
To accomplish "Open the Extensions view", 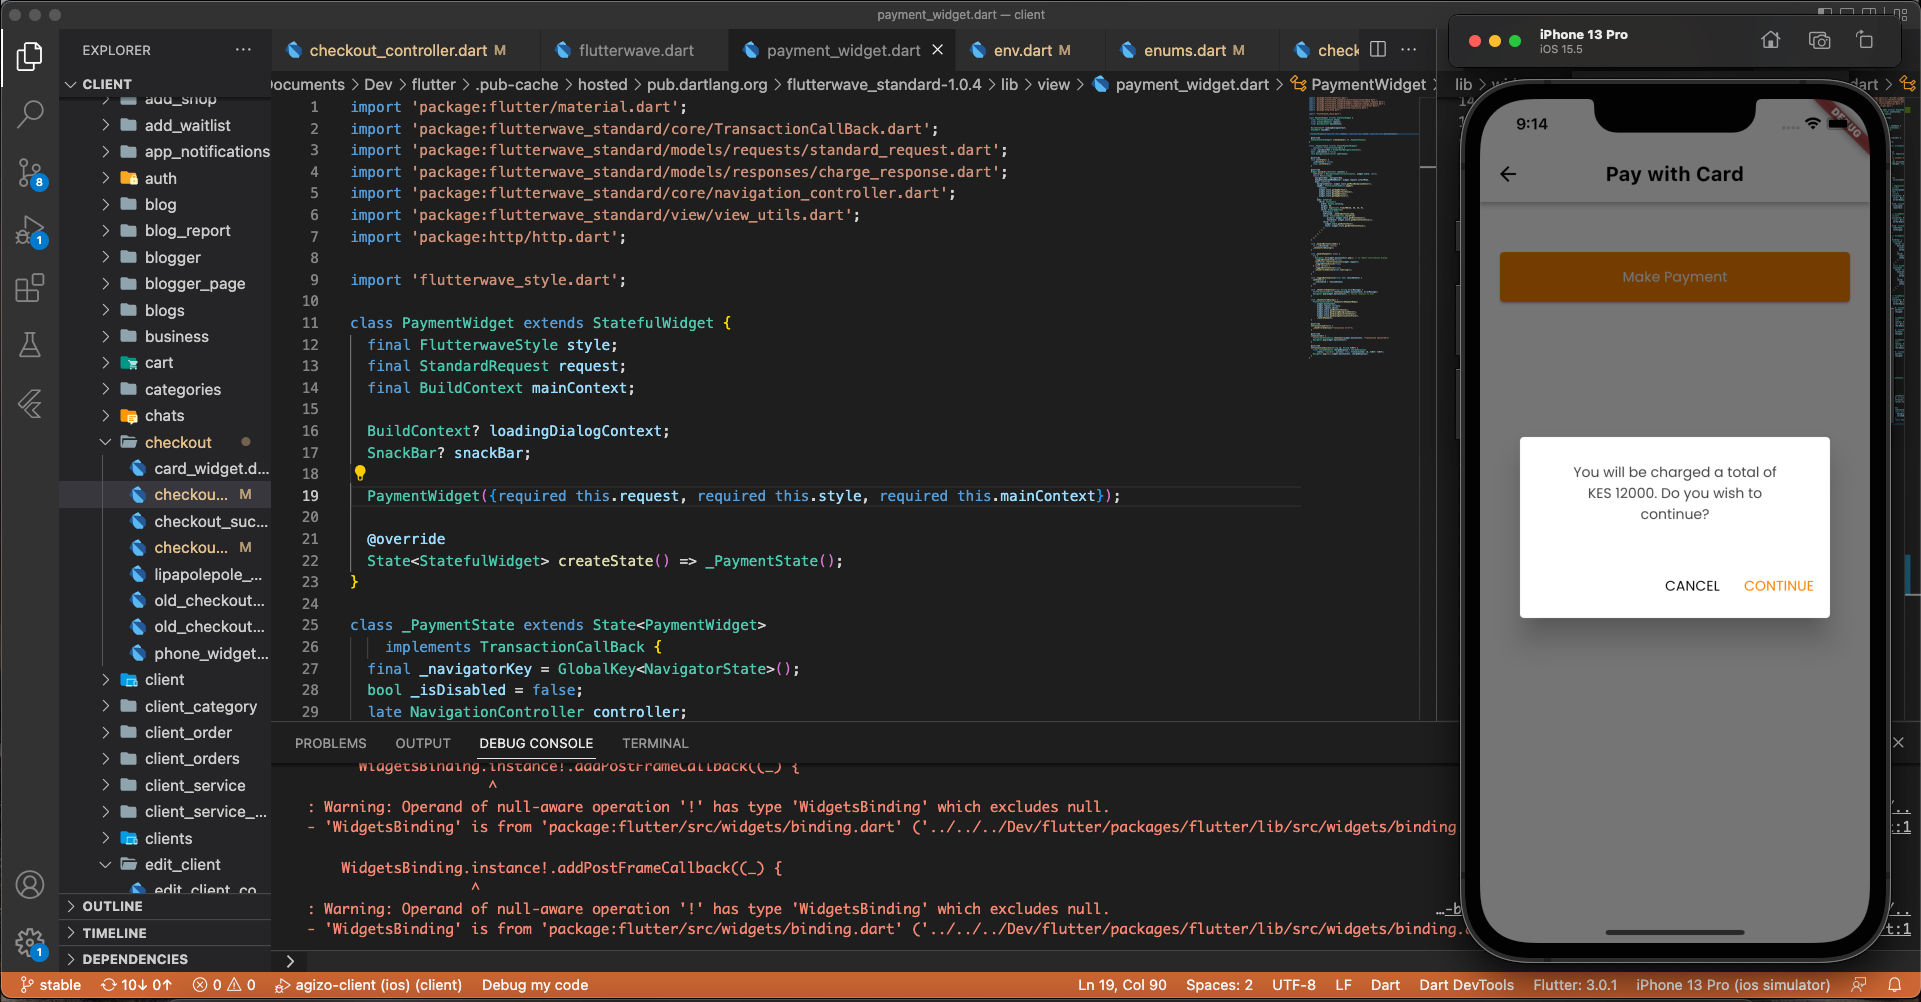I will 30,287.
